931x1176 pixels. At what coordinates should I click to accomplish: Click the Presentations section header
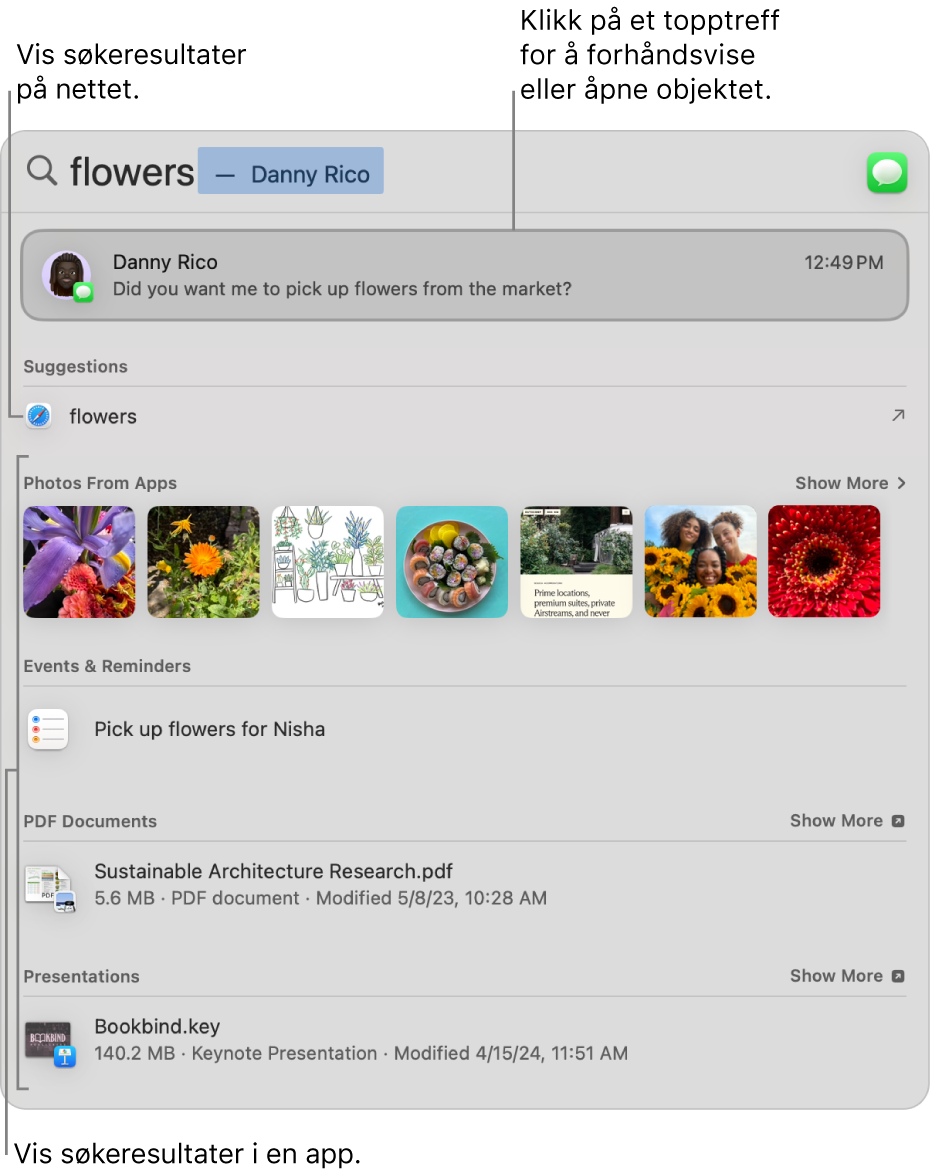point(81,976)
